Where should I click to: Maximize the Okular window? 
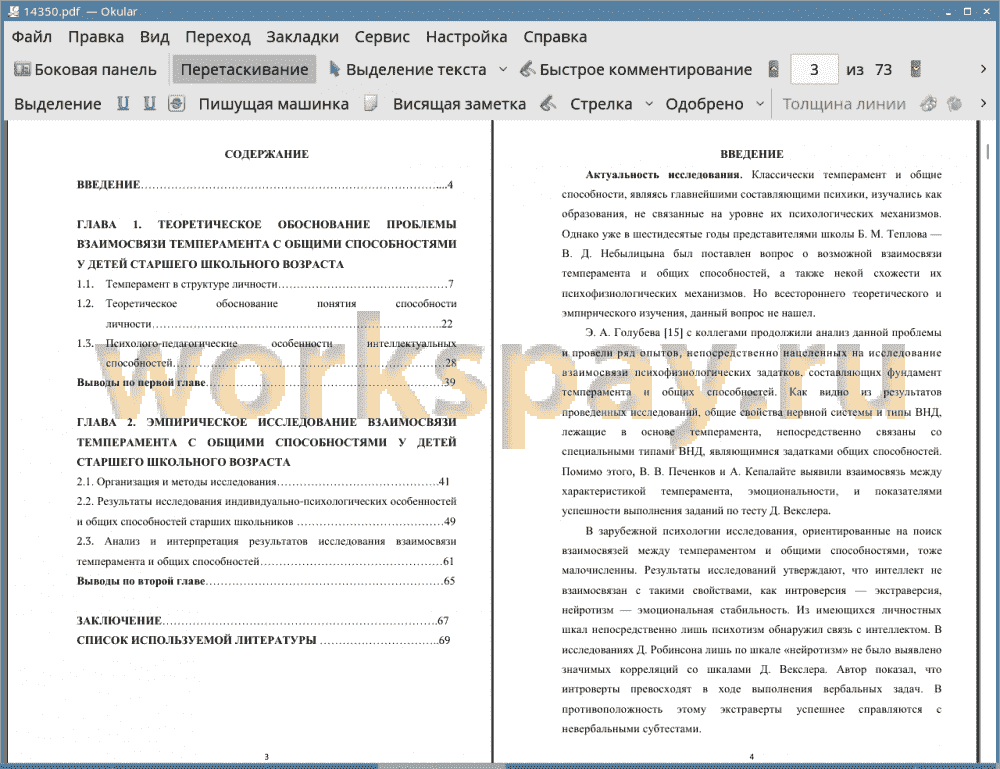[967, 11]
